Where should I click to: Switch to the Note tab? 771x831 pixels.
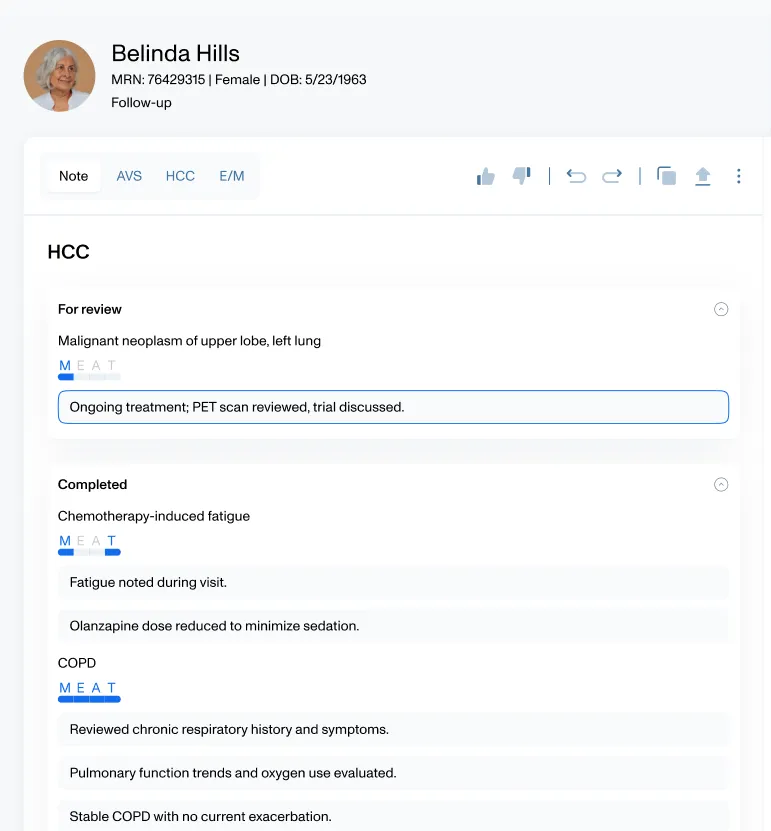[73, 176]
